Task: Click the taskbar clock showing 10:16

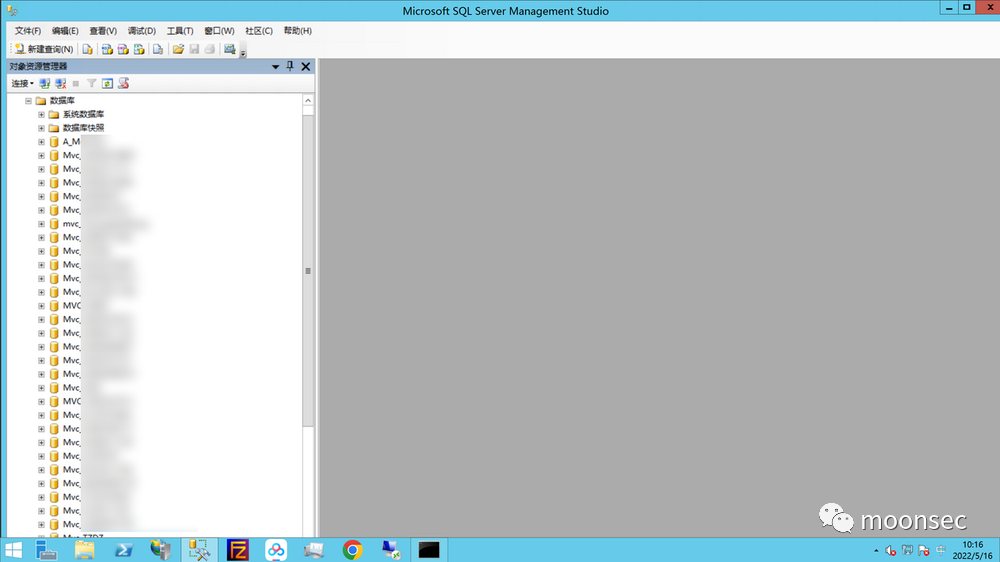Action: click(x=973, y=550)
